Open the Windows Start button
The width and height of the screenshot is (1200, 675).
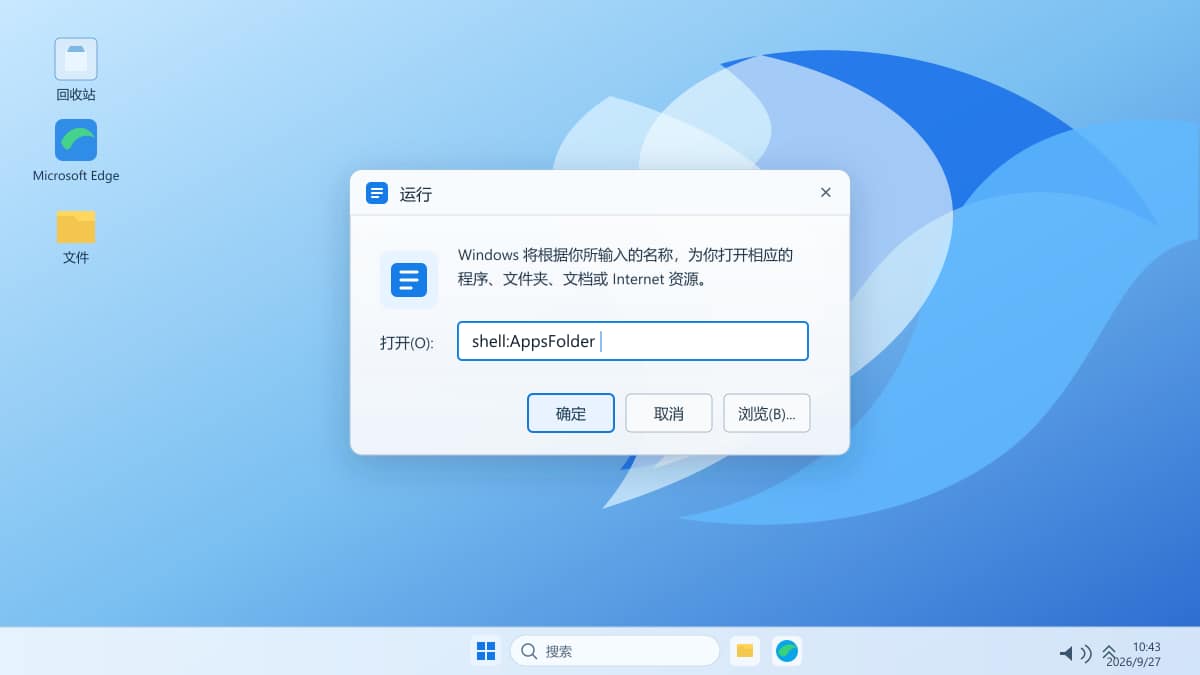point(486,651)
